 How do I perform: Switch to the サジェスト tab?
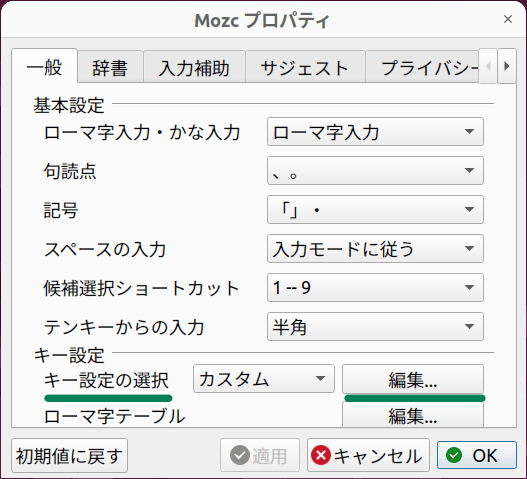[x=305, y=67]
